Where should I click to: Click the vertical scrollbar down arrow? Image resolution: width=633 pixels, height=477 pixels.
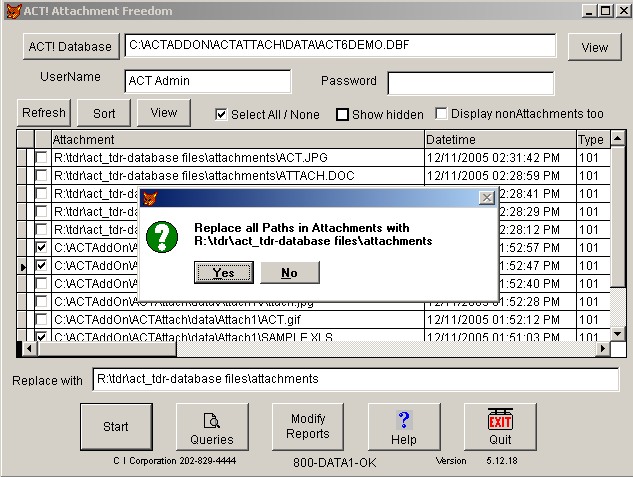coord(618,333)
